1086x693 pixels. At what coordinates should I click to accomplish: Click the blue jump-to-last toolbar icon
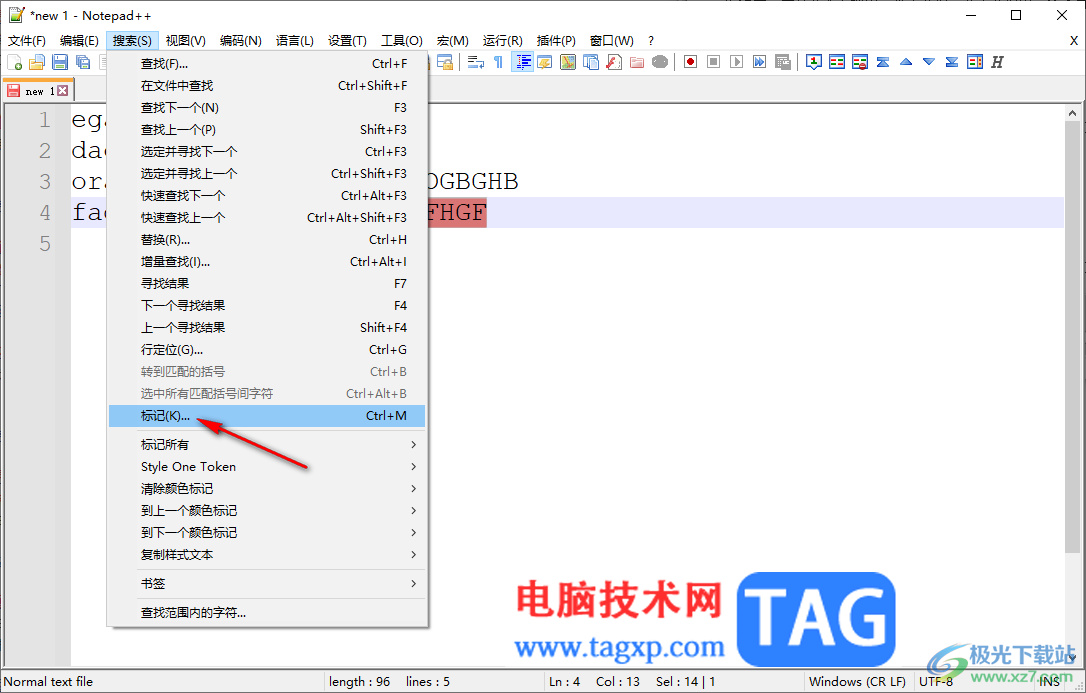coord(952,62)
